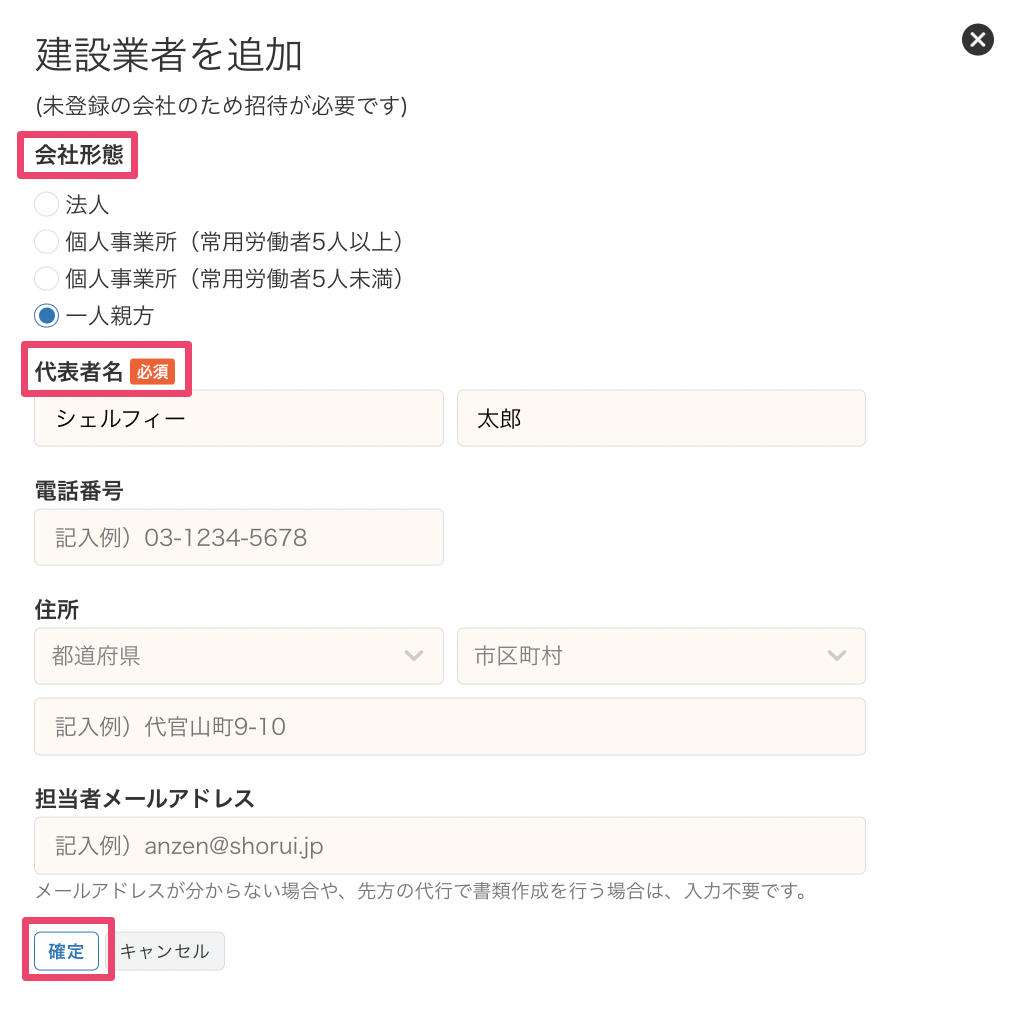Click the representative first name field
The height and width of the screenshot is (1024, 1010).
pyautogui.click(x=660, y=418)
